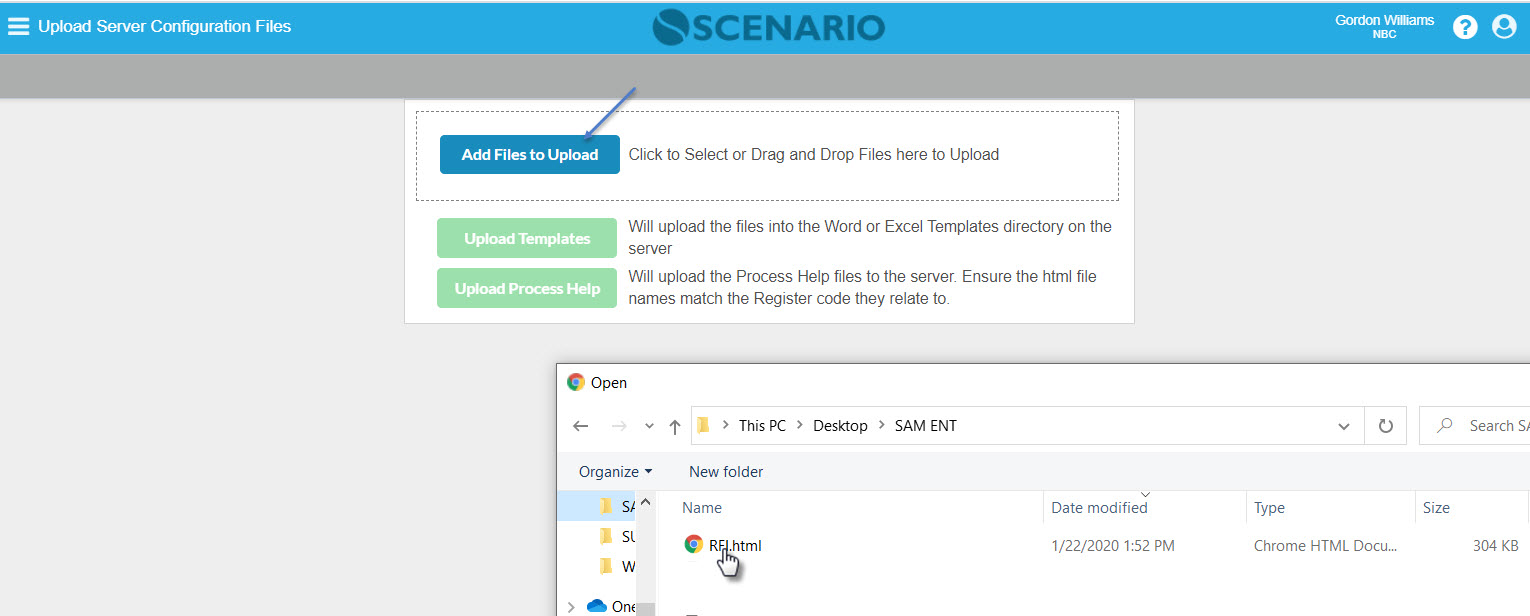Click the Add Files to Upload button
Image resolution: width=1530 pixels, height=616 pixels.
coord(529,155)
